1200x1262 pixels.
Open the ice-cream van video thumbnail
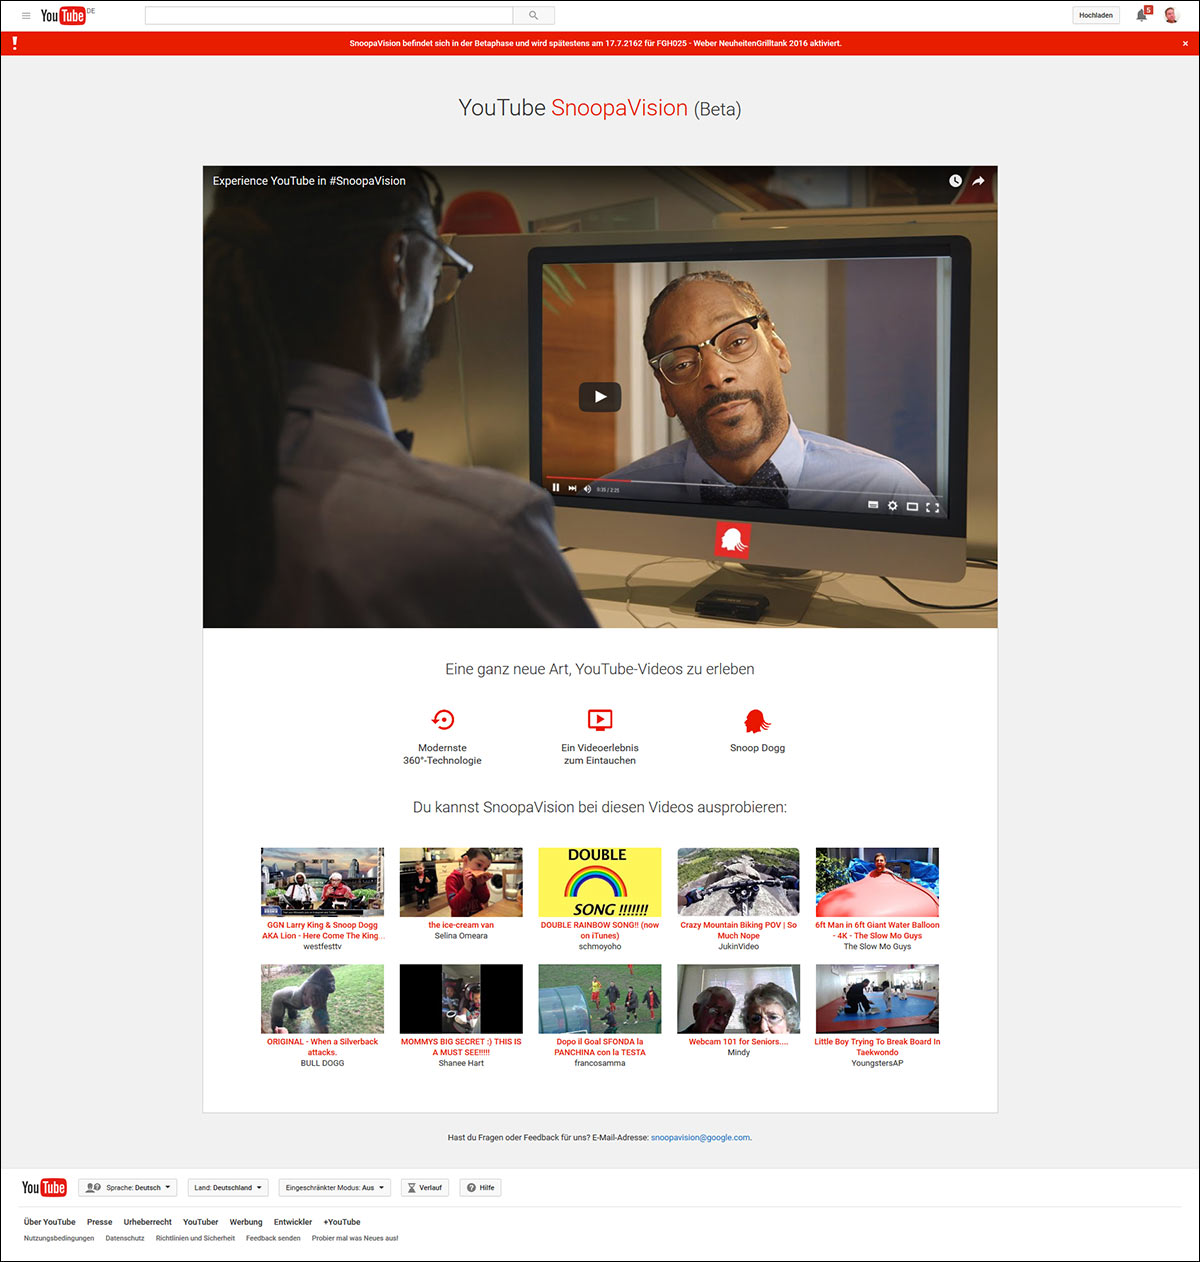coord(461,882)
